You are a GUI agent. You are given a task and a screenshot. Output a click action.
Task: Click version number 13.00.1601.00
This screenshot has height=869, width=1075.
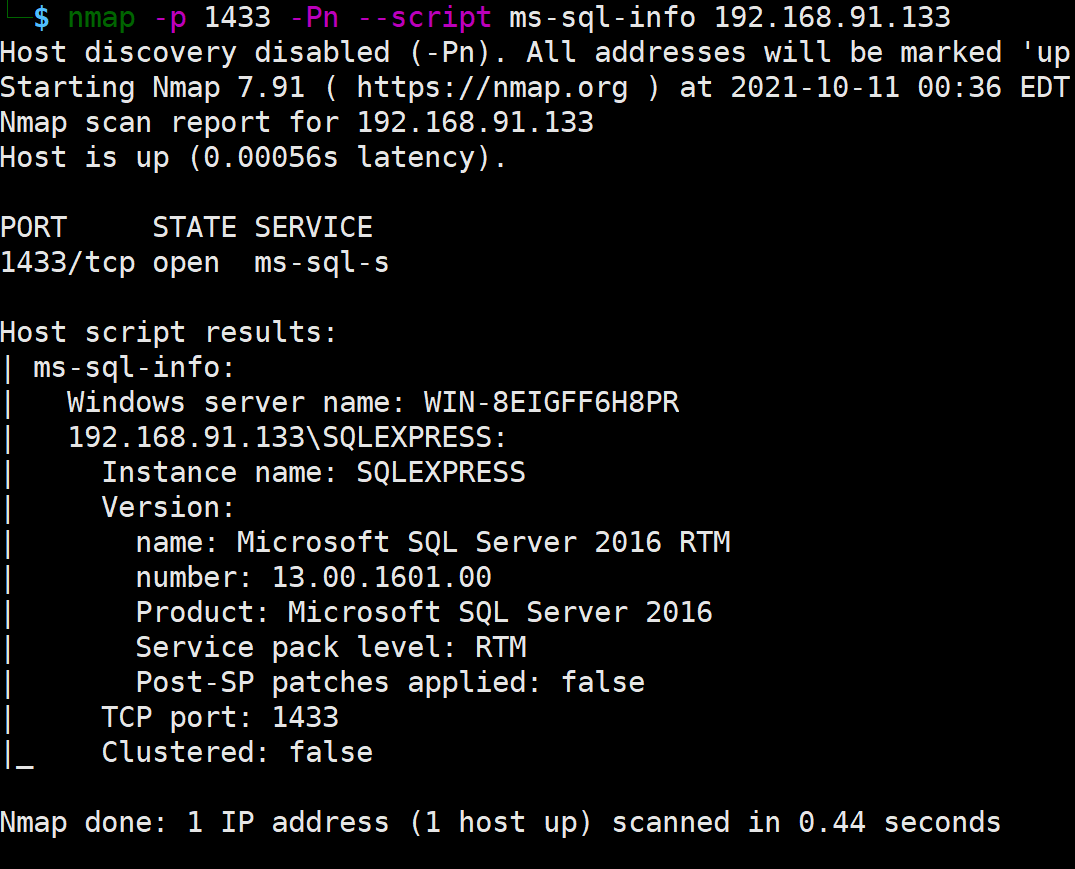(x=382, y=577)
